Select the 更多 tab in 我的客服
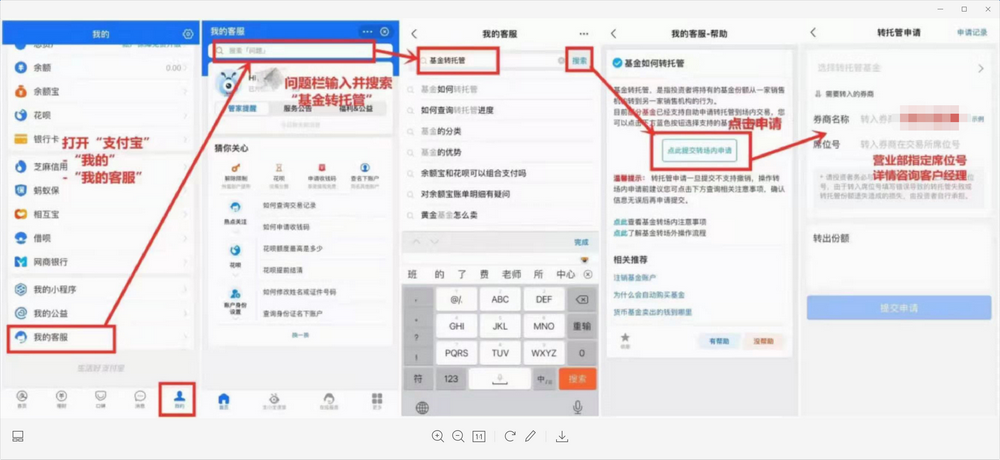Viewport: 1000px width, 460px height. [x=377, y=401]
